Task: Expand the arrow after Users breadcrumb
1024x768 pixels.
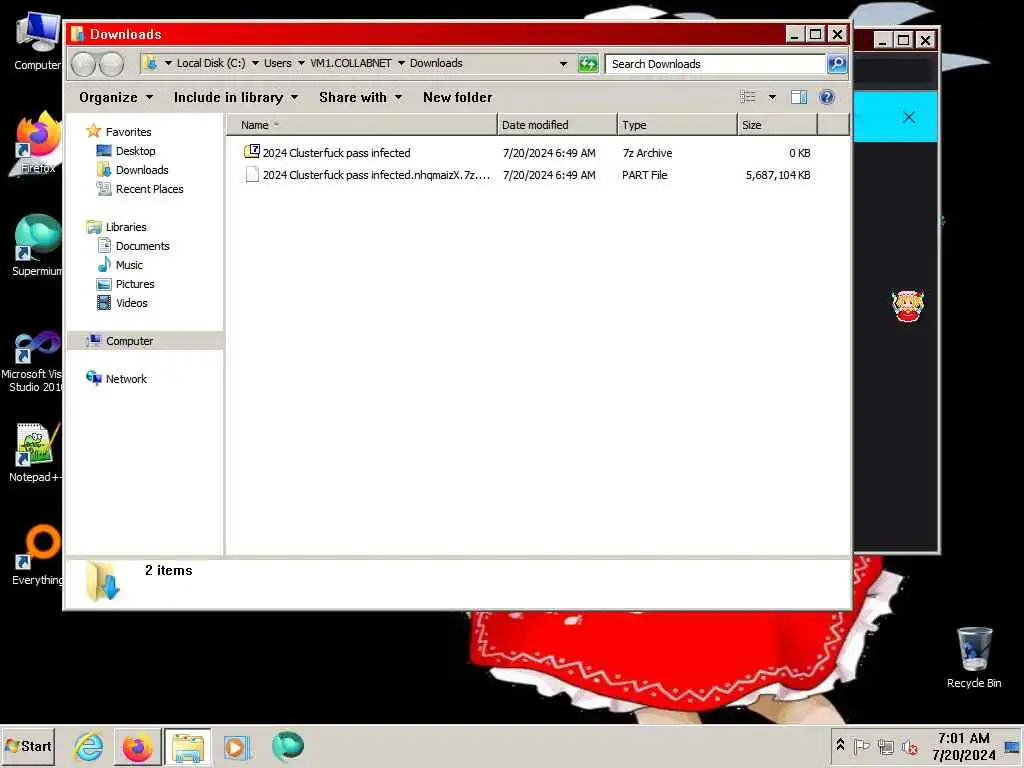Action: pyautogui.click(x=301, y=63)
